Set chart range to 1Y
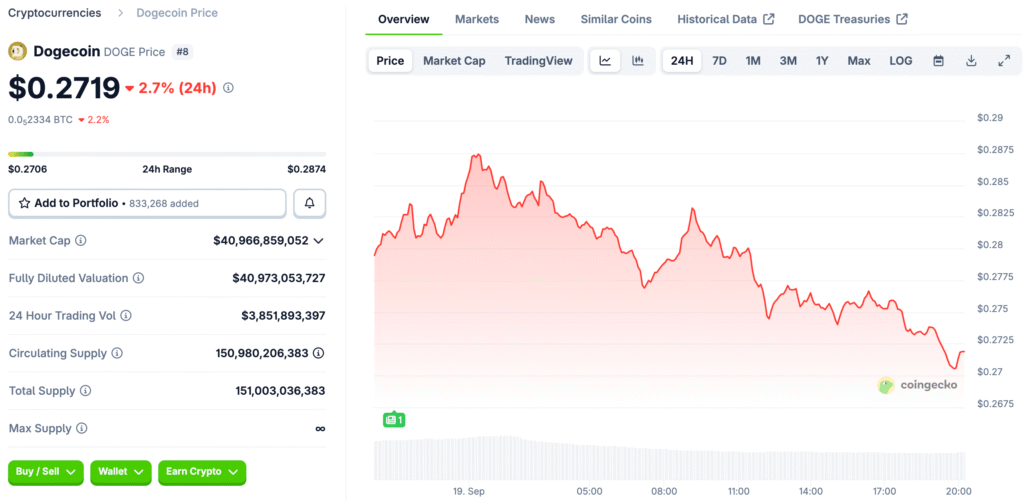 click(822, 61)
